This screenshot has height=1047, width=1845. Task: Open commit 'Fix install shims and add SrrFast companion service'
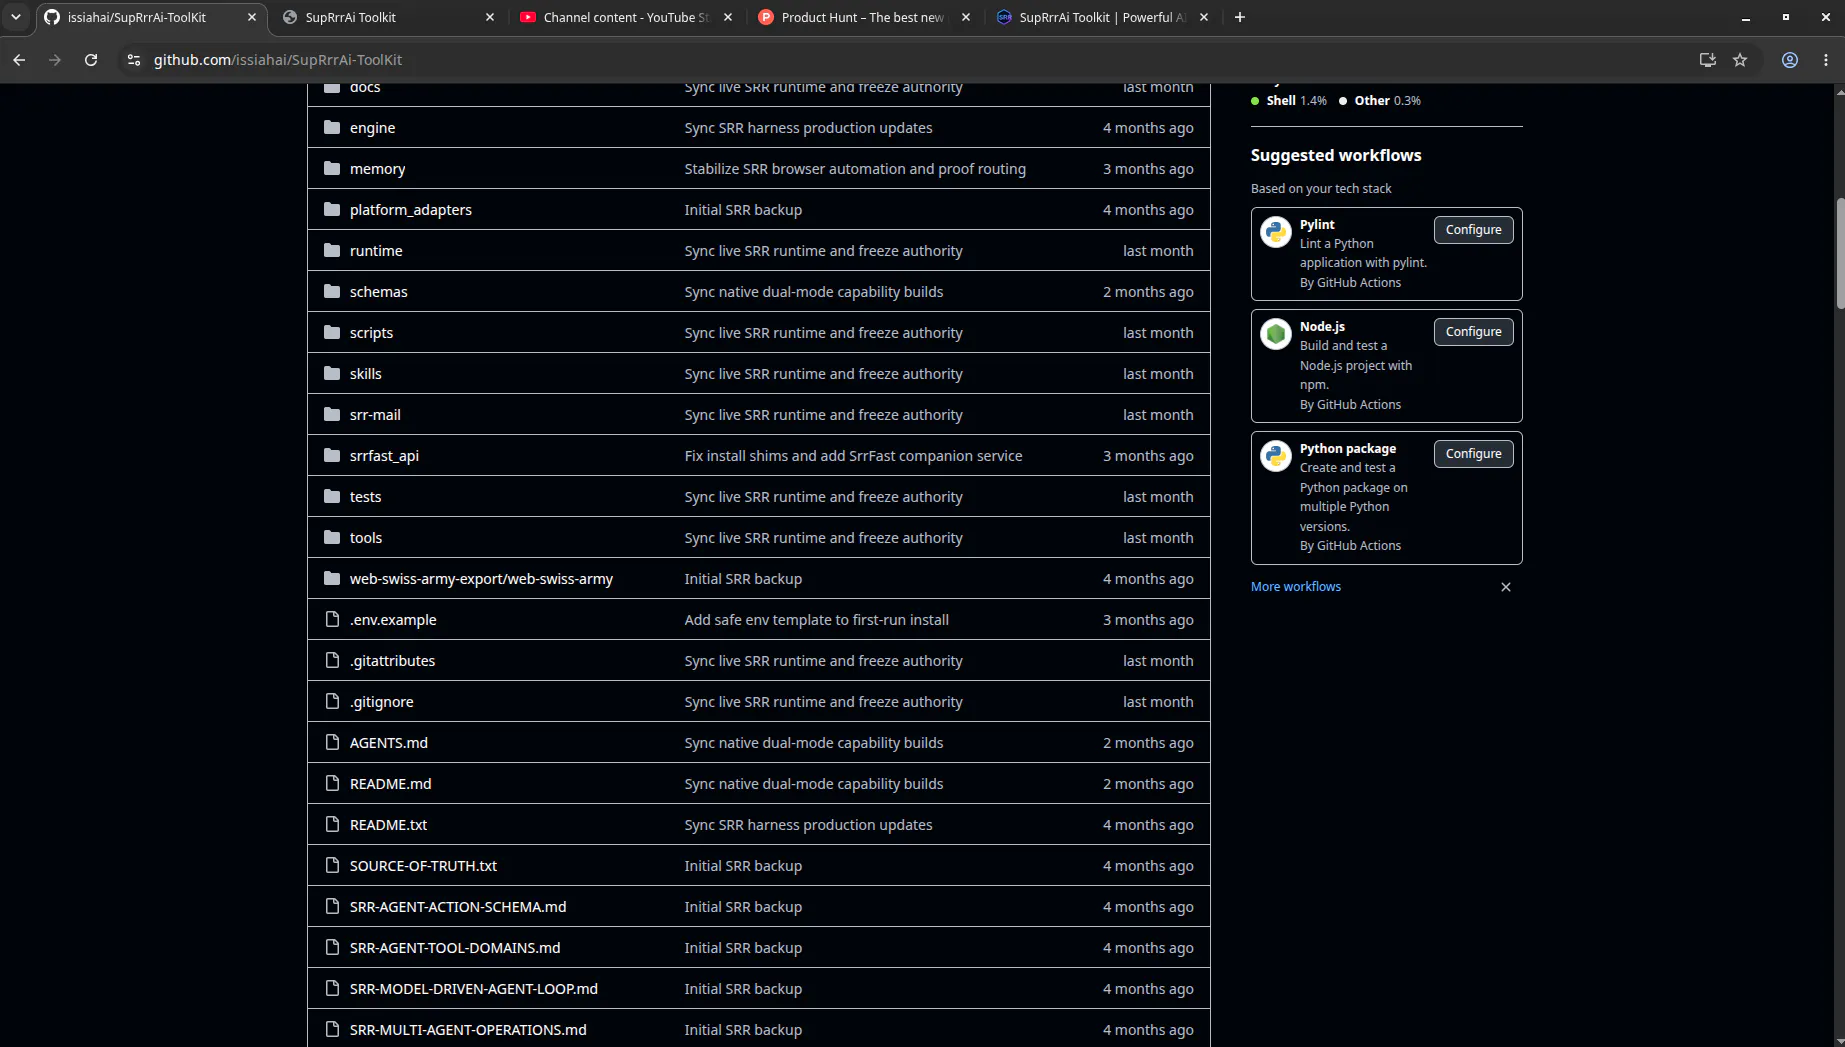pyautogui.click(x=853, y=456)
